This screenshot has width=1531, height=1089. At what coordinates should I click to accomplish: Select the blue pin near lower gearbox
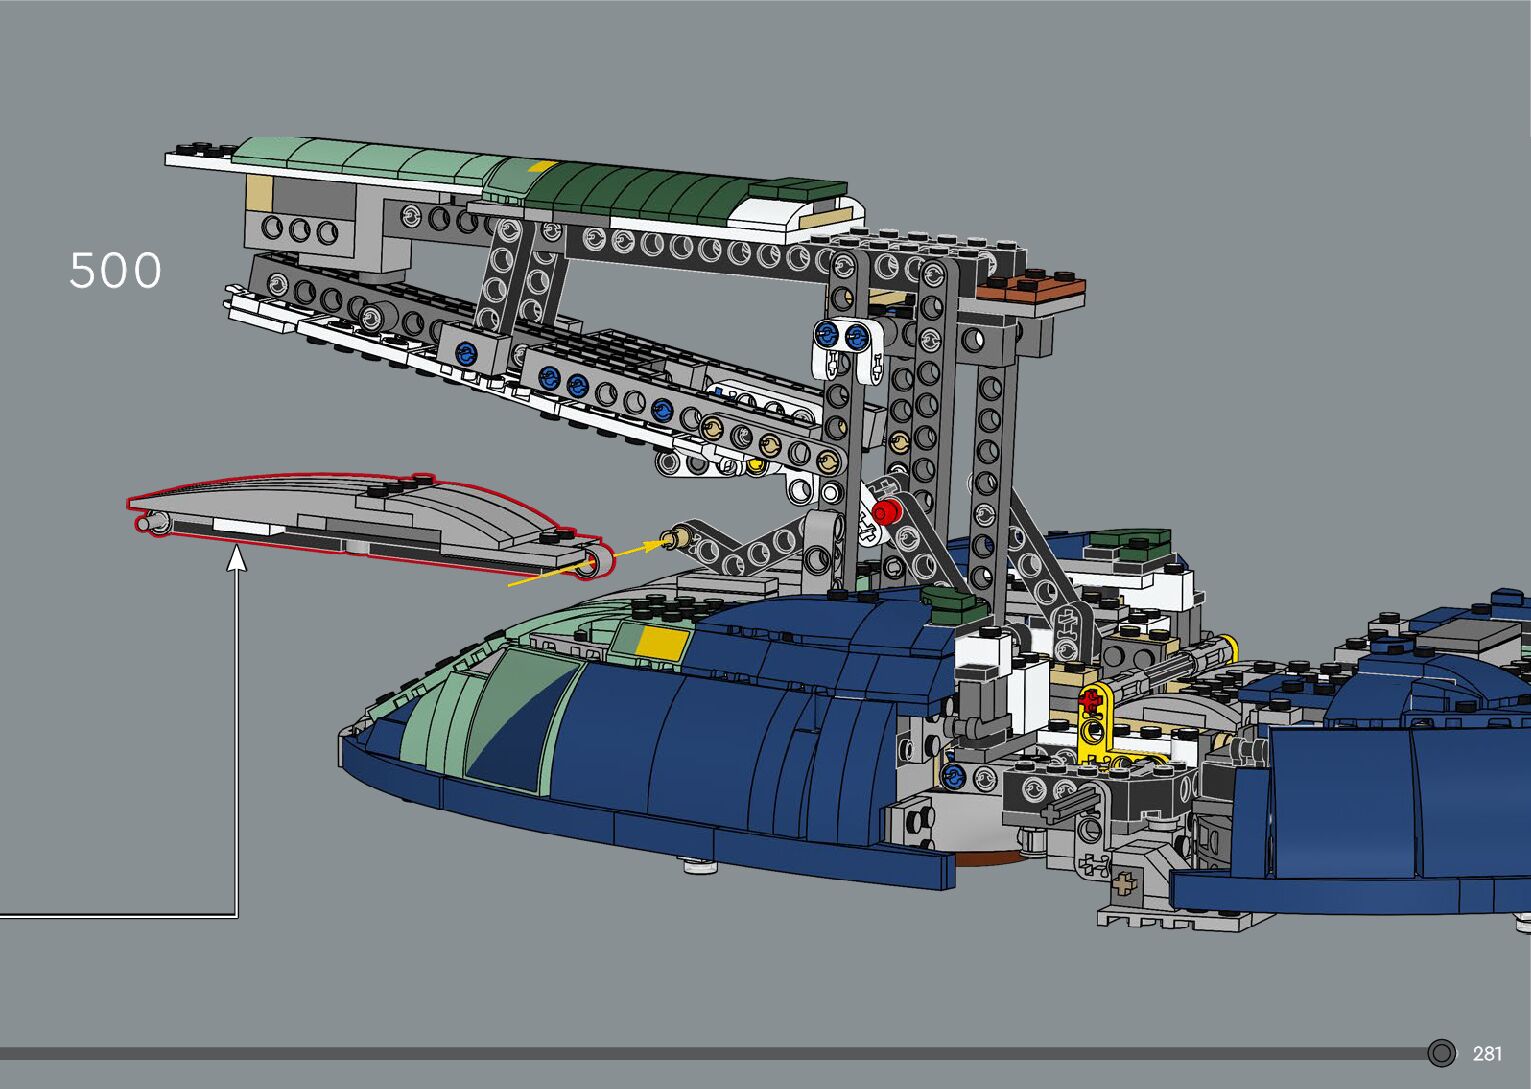953,777
